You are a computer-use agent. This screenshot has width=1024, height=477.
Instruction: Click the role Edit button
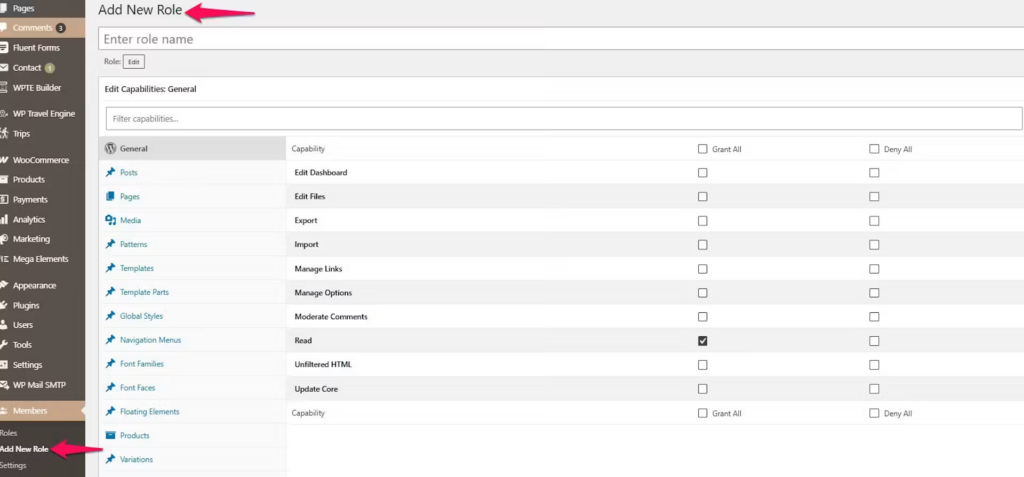coord(134,61)
